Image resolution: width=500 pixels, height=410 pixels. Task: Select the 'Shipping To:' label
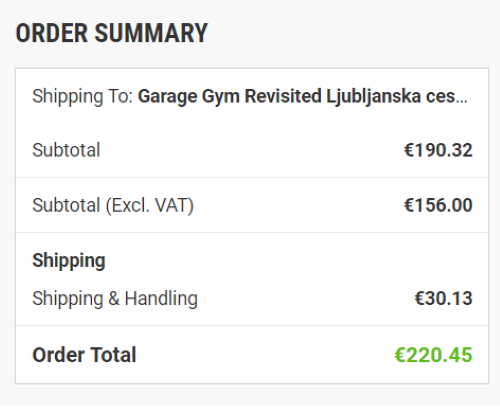tap(83, 97)
